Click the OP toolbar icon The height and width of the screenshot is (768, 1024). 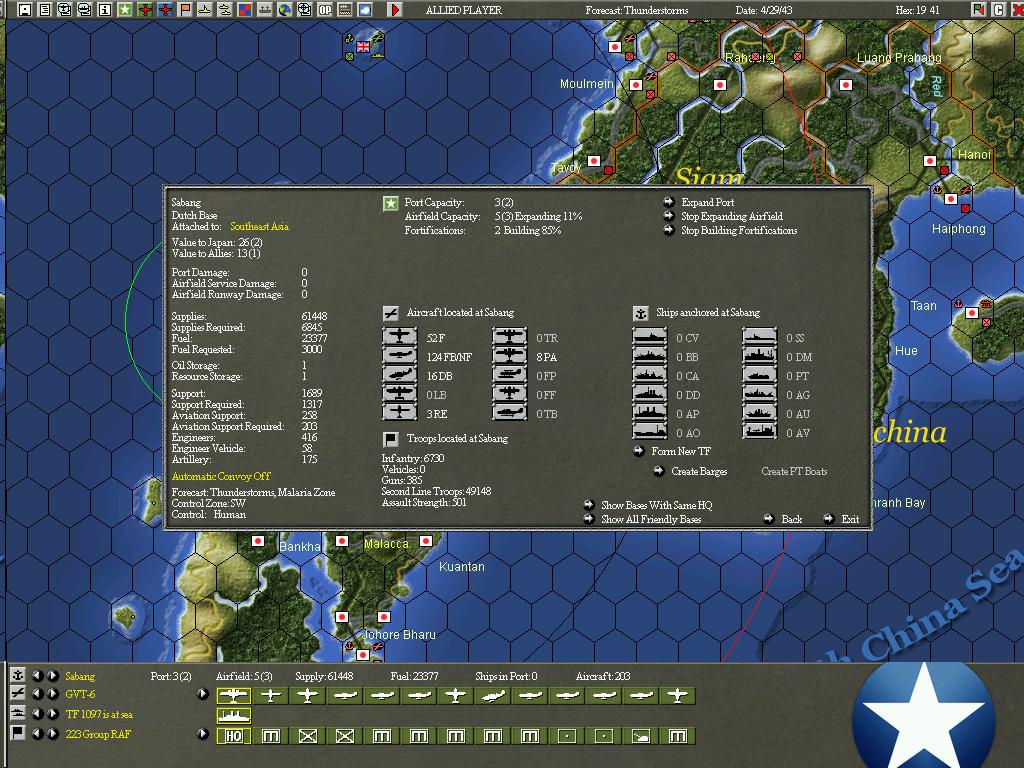(325, 10)
